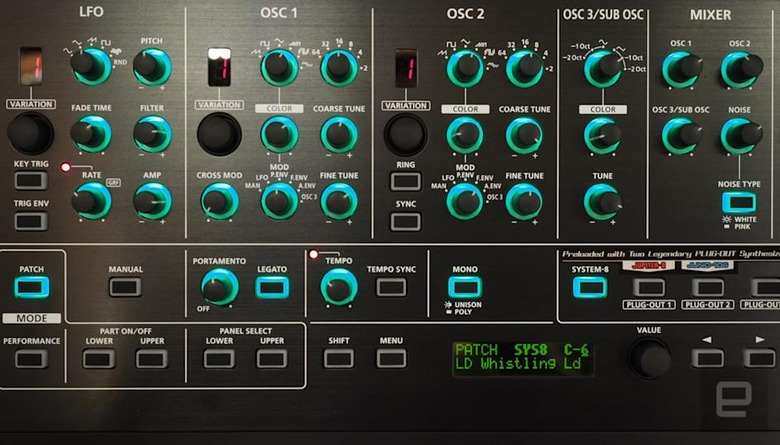Viewport: 780px width, 445px height.
Task: Select the Plug-Out 1 button
Action: [648, 287]
